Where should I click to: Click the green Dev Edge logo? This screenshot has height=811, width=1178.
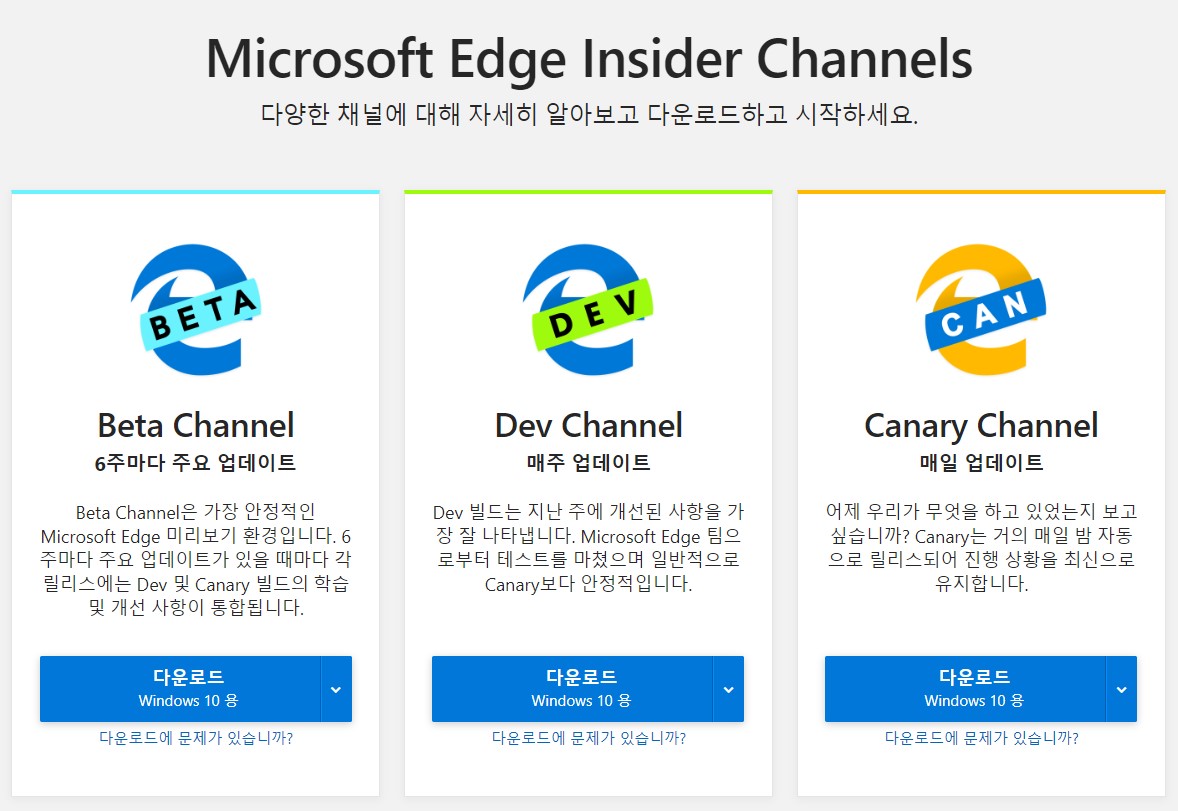coord(588,310)
